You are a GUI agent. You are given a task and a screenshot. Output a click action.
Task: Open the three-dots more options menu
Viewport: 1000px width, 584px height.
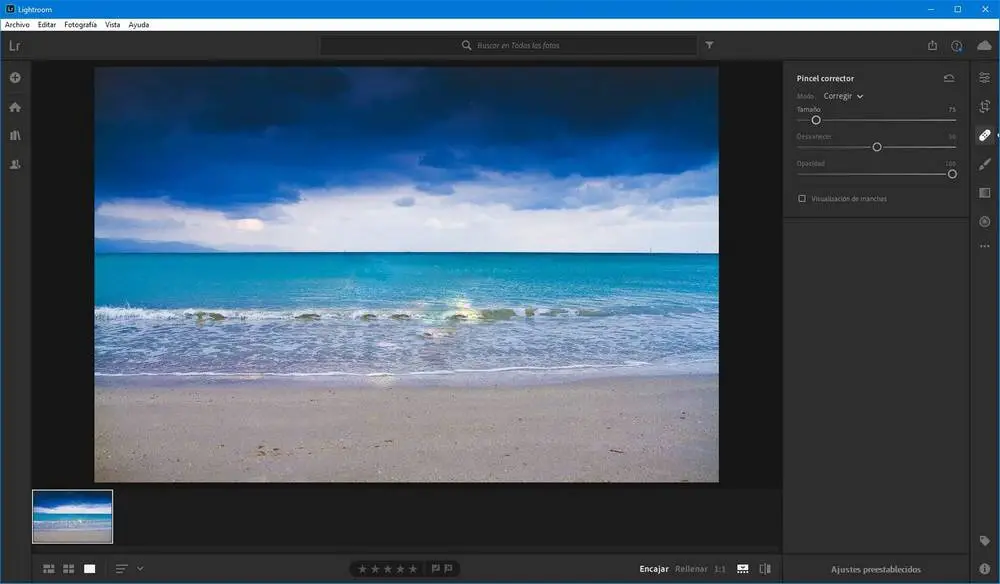coord(984,246)
